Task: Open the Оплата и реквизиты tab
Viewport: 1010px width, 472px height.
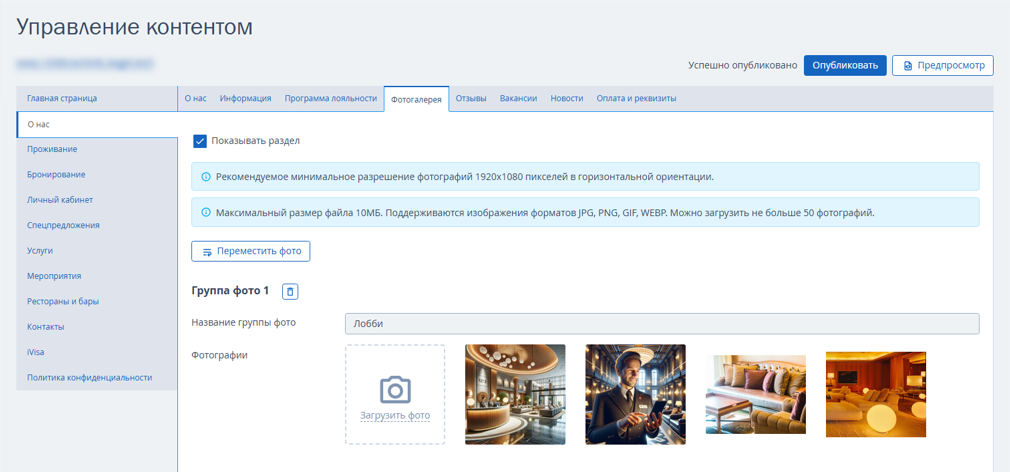Action: point(636,99)
